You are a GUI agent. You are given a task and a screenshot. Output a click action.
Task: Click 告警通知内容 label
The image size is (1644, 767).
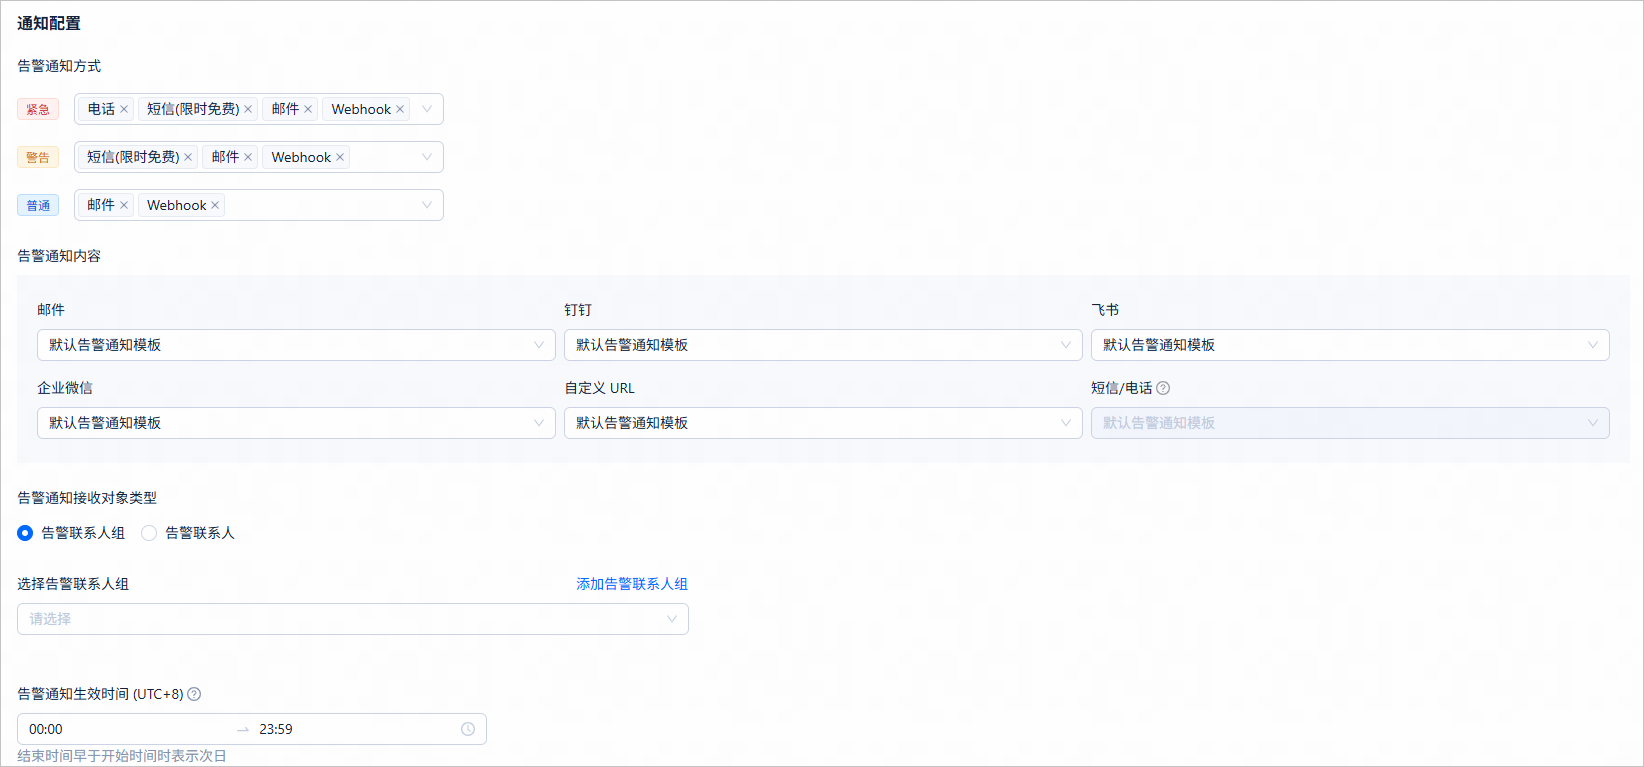coord(59,256)
